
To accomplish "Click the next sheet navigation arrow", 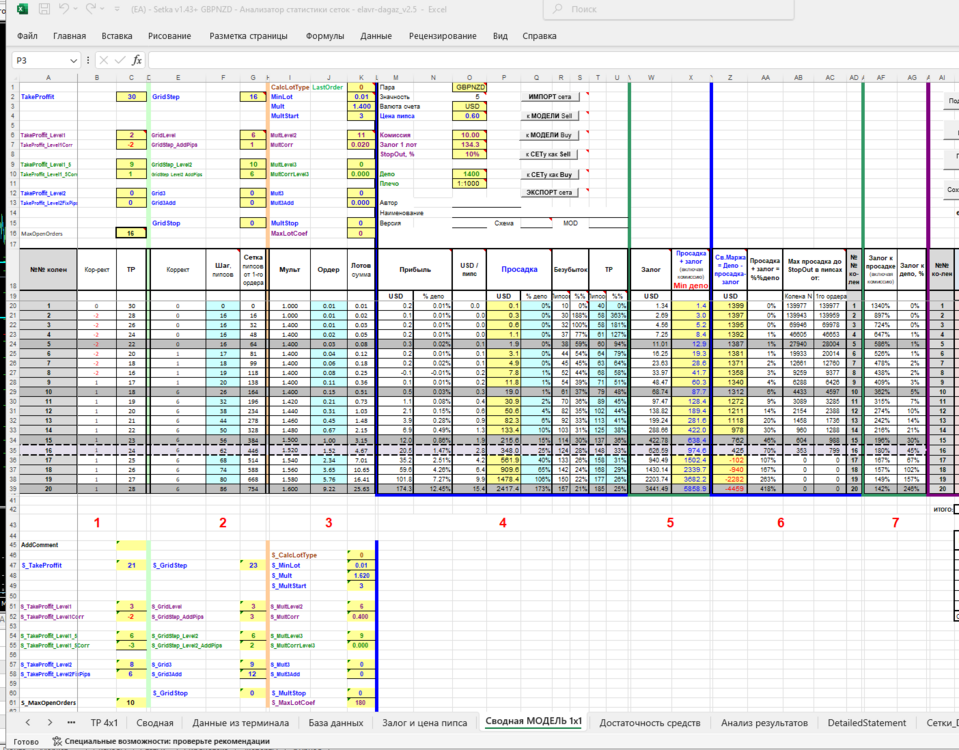I will pos(50,722).
